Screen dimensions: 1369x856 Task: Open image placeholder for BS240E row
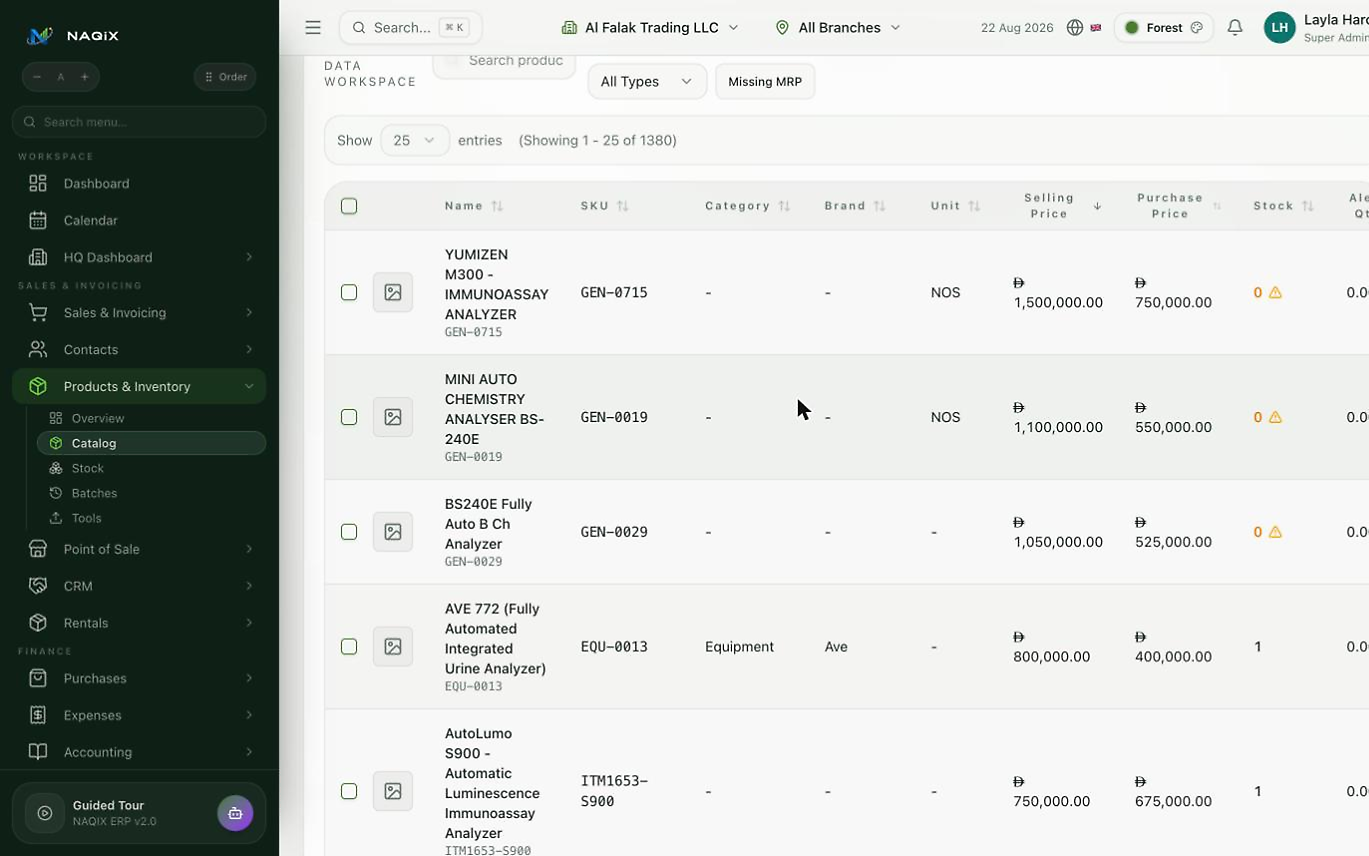click(393, 532)
